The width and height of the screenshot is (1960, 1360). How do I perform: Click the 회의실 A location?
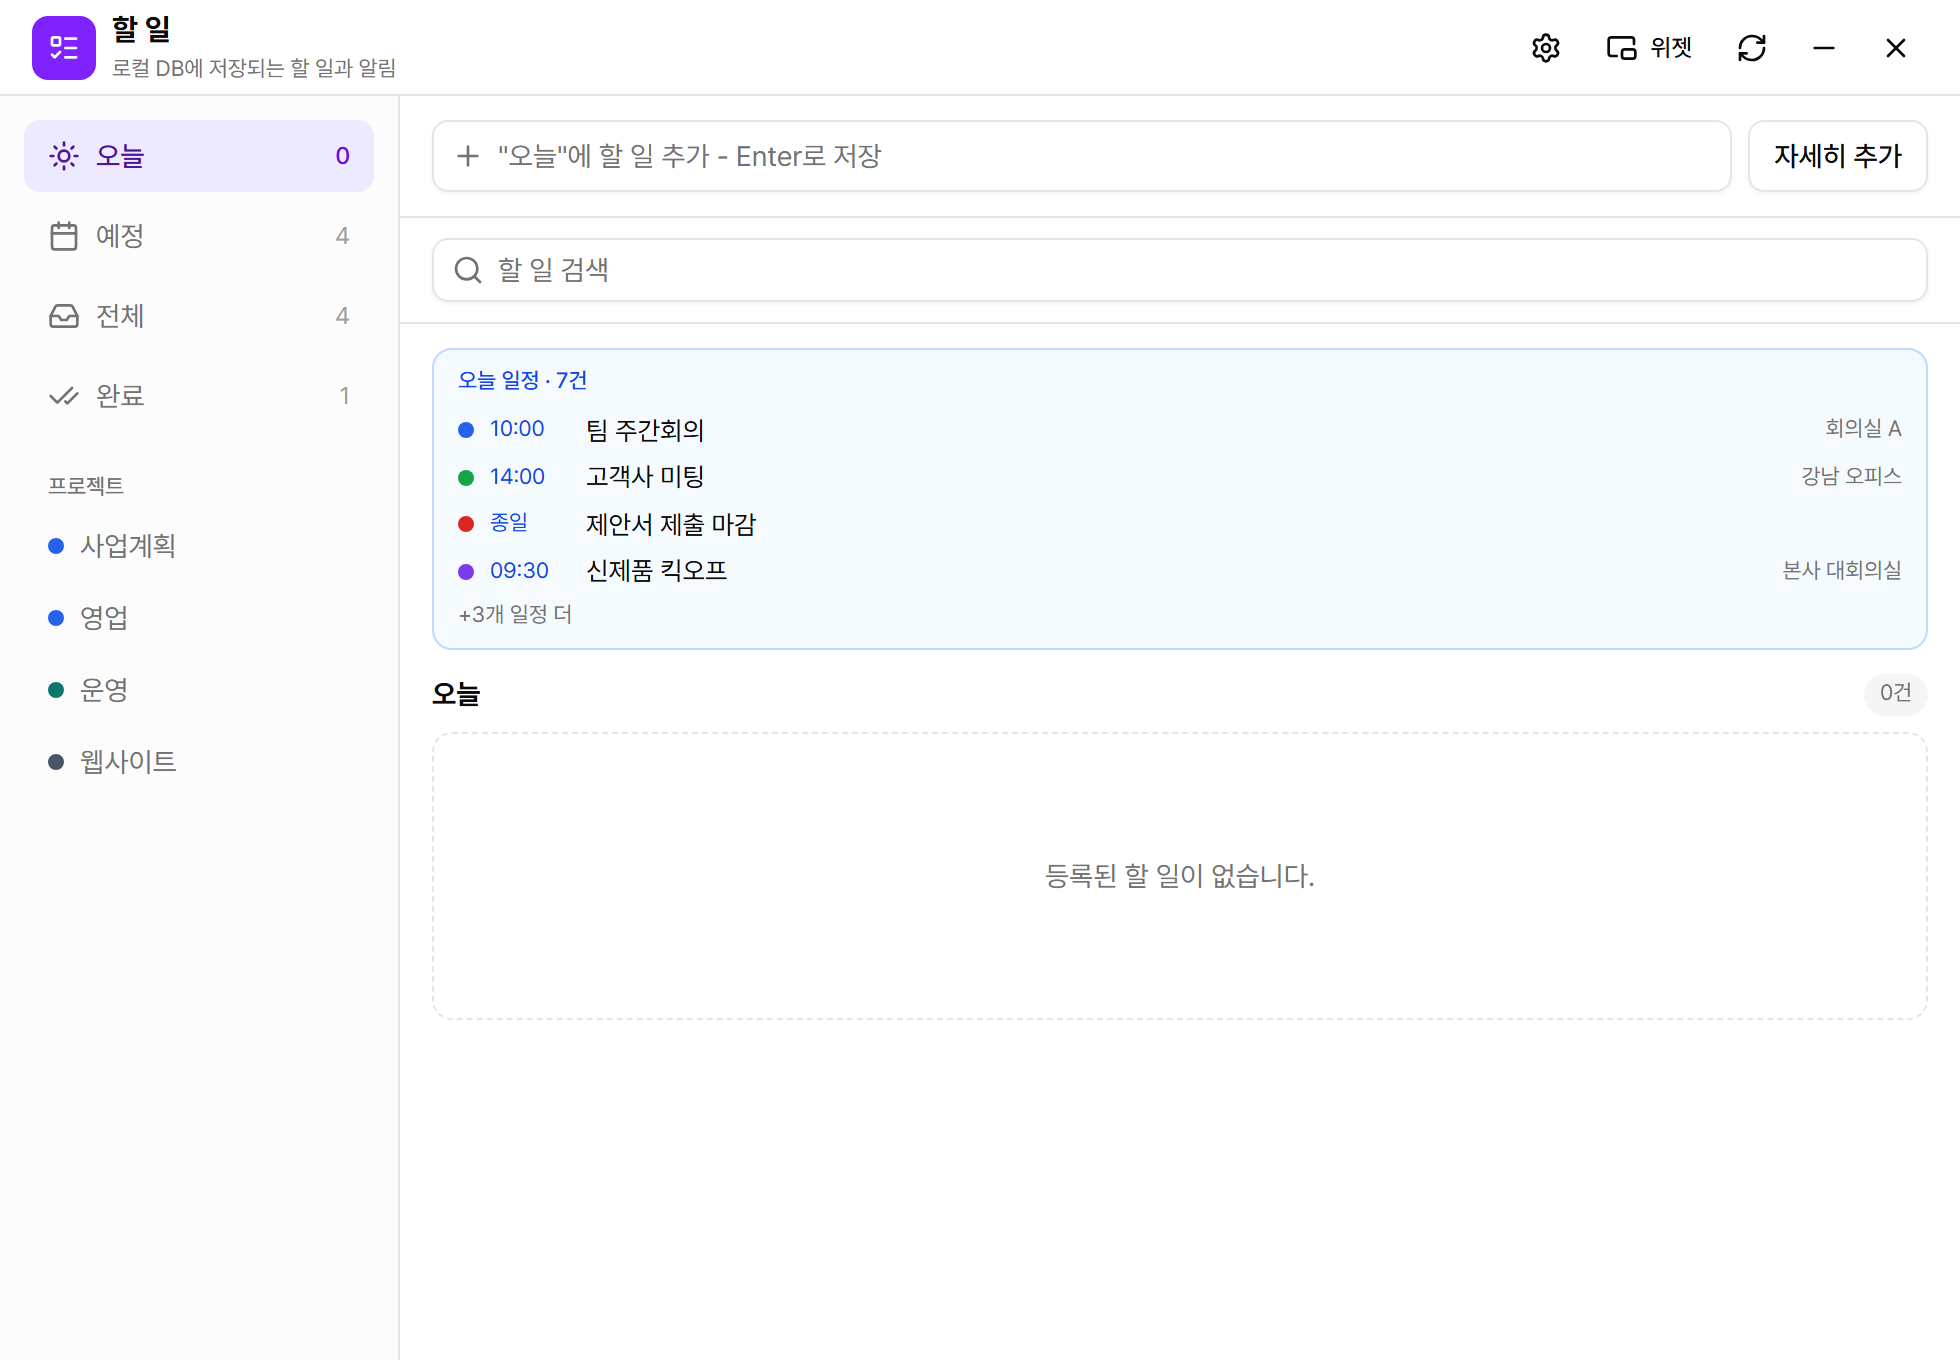coord(1863,428)
